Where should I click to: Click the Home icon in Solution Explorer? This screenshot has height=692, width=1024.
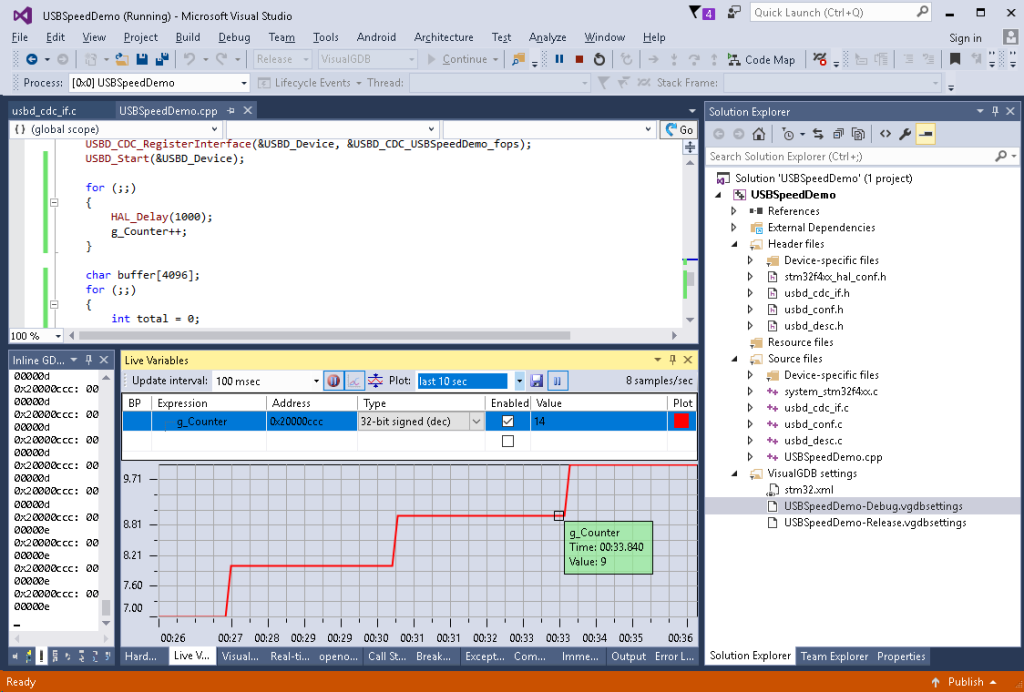click(x=758, y=134)
